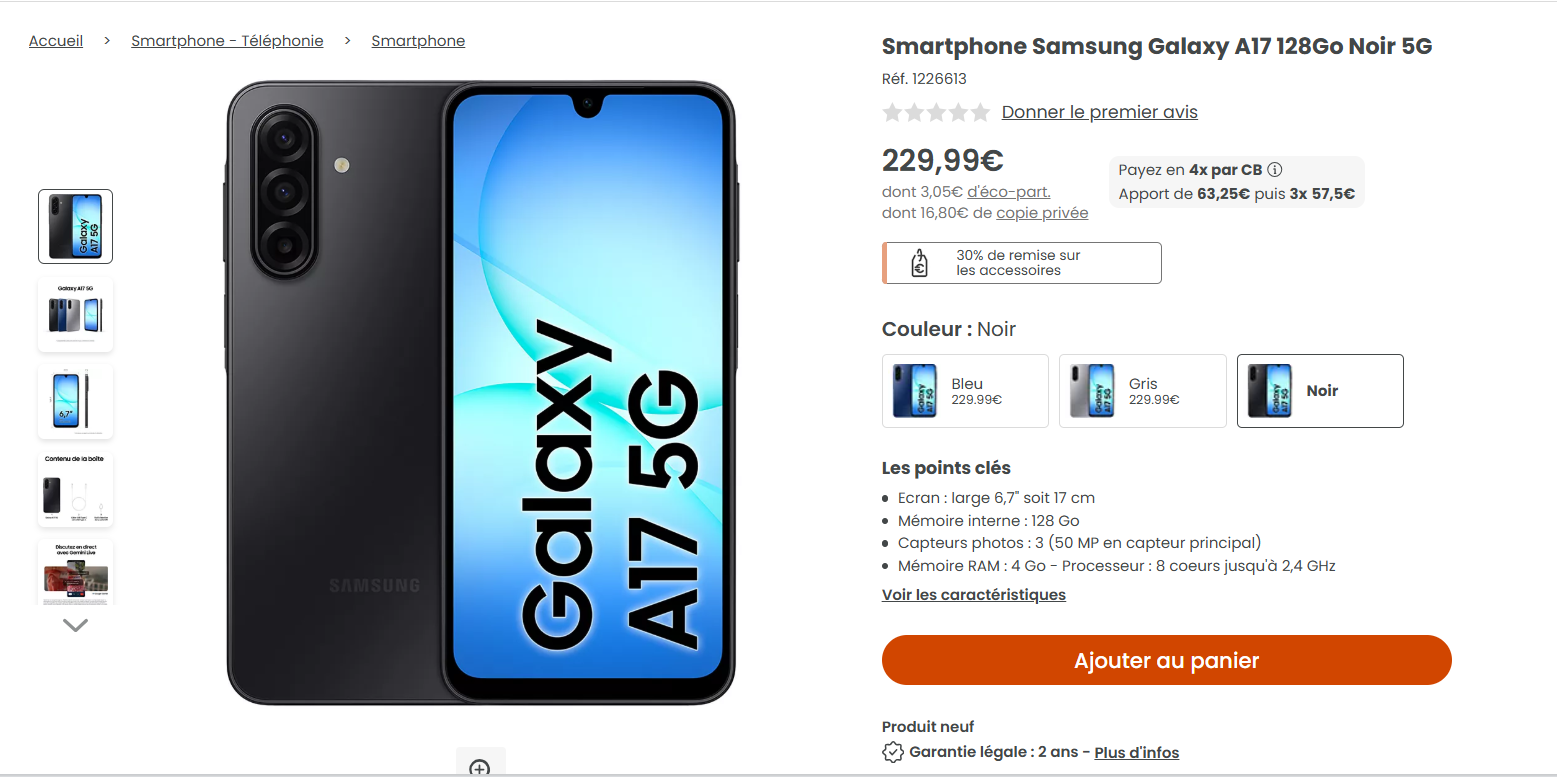The width and height of the screenshot is (1557, 777).
Task: Click the zoom magnifier icon below phone image
Action: click(480, 765)
